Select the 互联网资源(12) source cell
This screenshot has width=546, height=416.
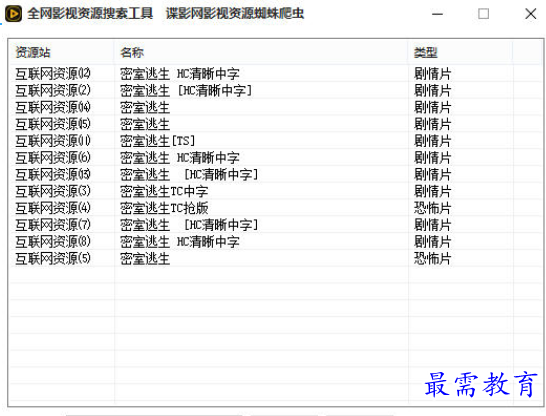tap(53, 74)
